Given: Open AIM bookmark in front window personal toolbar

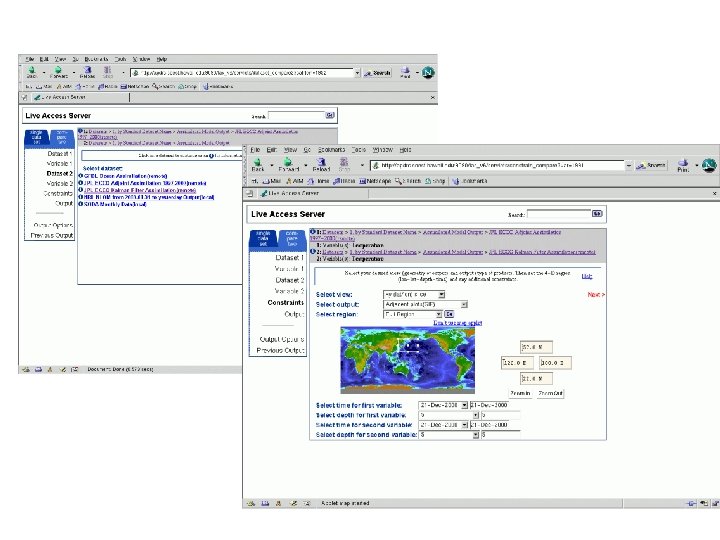Looking at the screenshot, I should (x=294, y=181).
